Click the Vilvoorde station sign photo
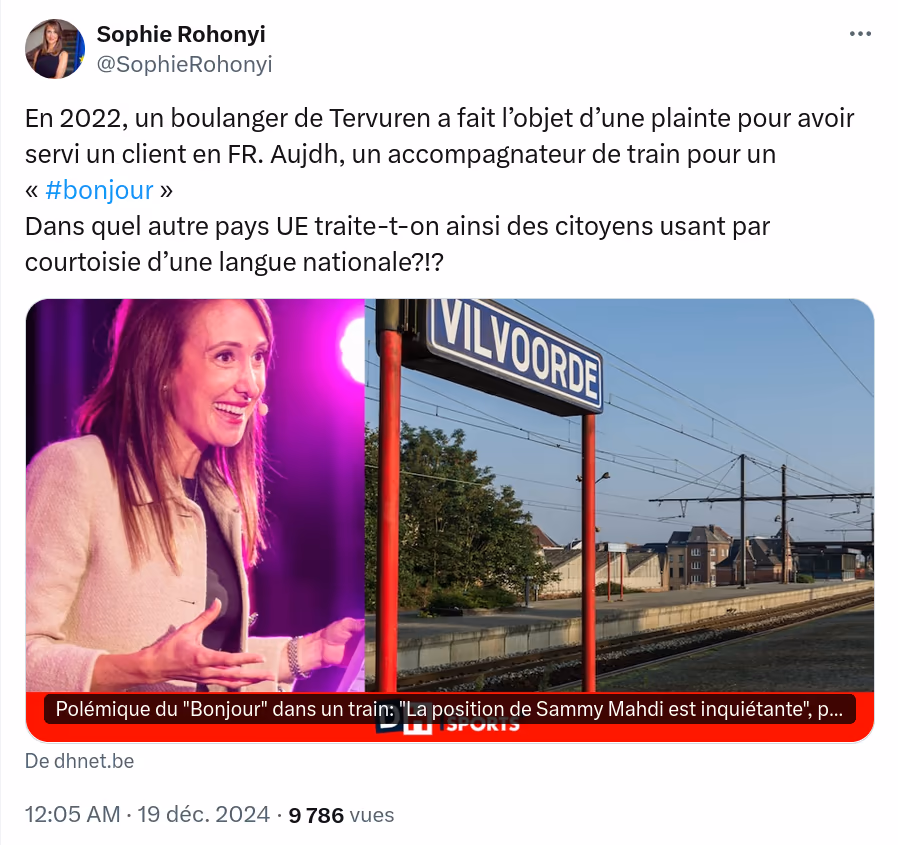The width and height of the screenshot is (898, 845). (619, 496)
